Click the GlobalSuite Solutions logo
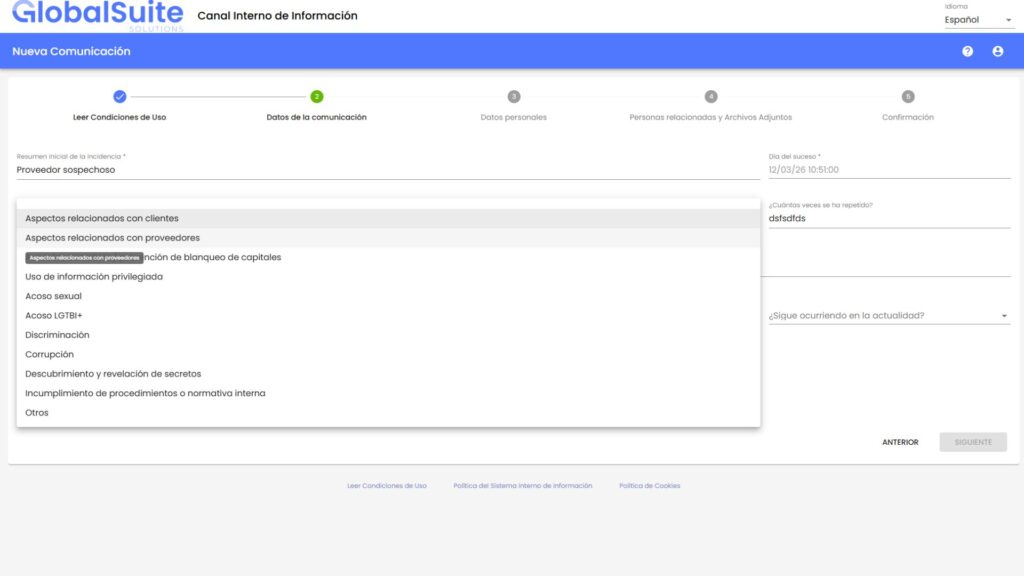 (95, 17)
